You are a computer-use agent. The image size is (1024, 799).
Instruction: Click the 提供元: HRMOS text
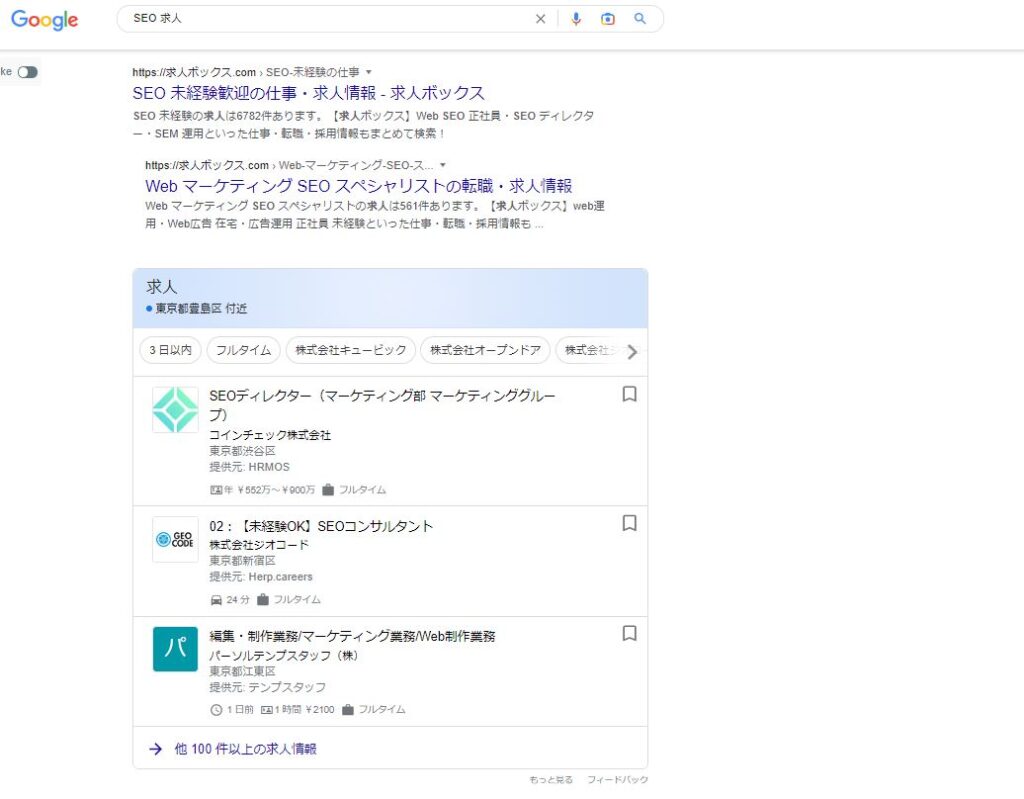(x=249, y=467)
